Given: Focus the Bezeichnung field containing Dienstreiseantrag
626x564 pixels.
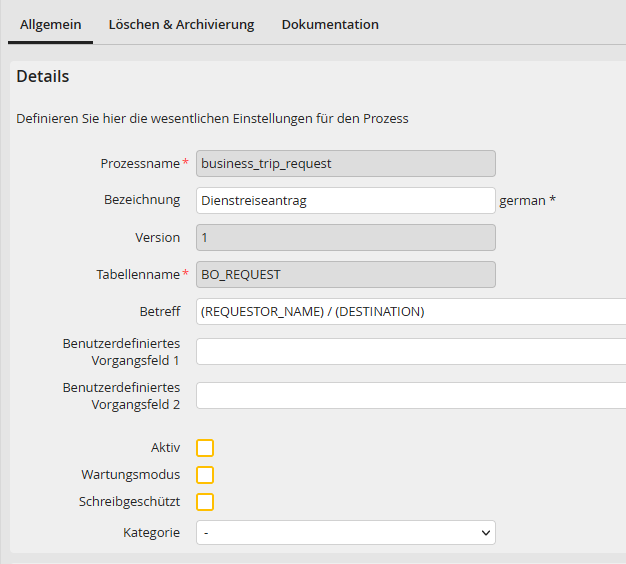Looking at the screenshot, I should 345,200.
